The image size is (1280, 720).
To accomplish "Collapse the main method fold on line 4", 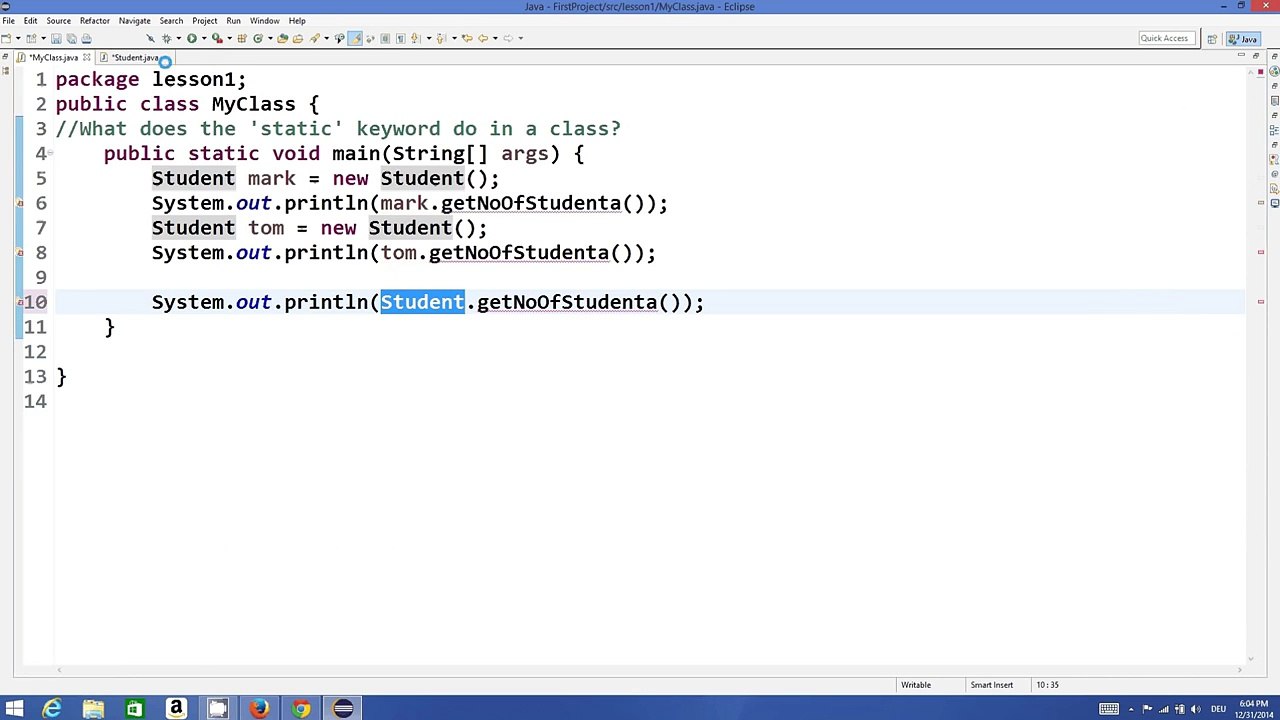I will 50,153.
